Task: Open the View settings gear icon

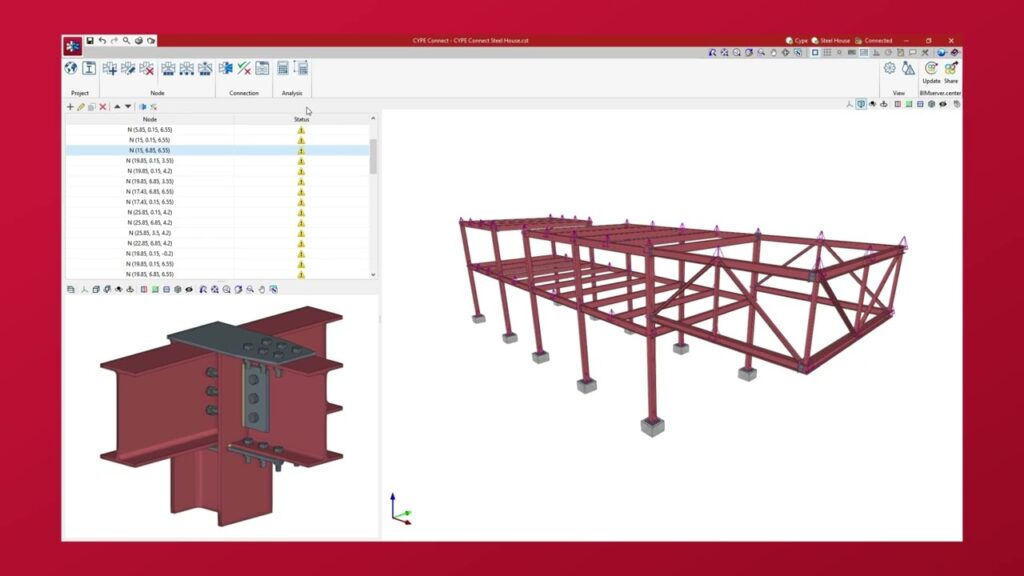Action: 889,68
